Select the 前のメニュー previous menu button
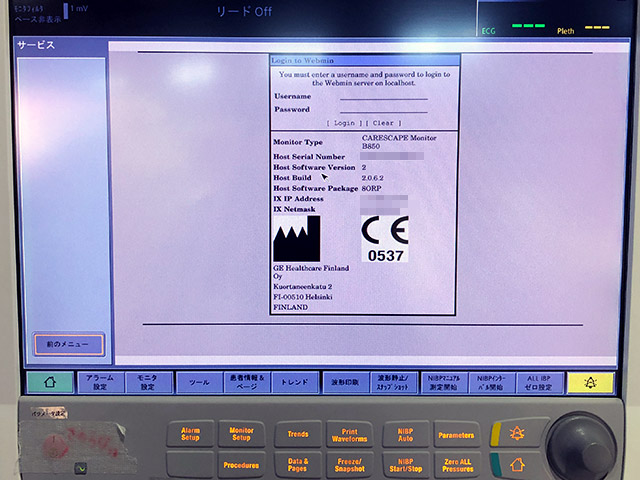 coord(68,344)
